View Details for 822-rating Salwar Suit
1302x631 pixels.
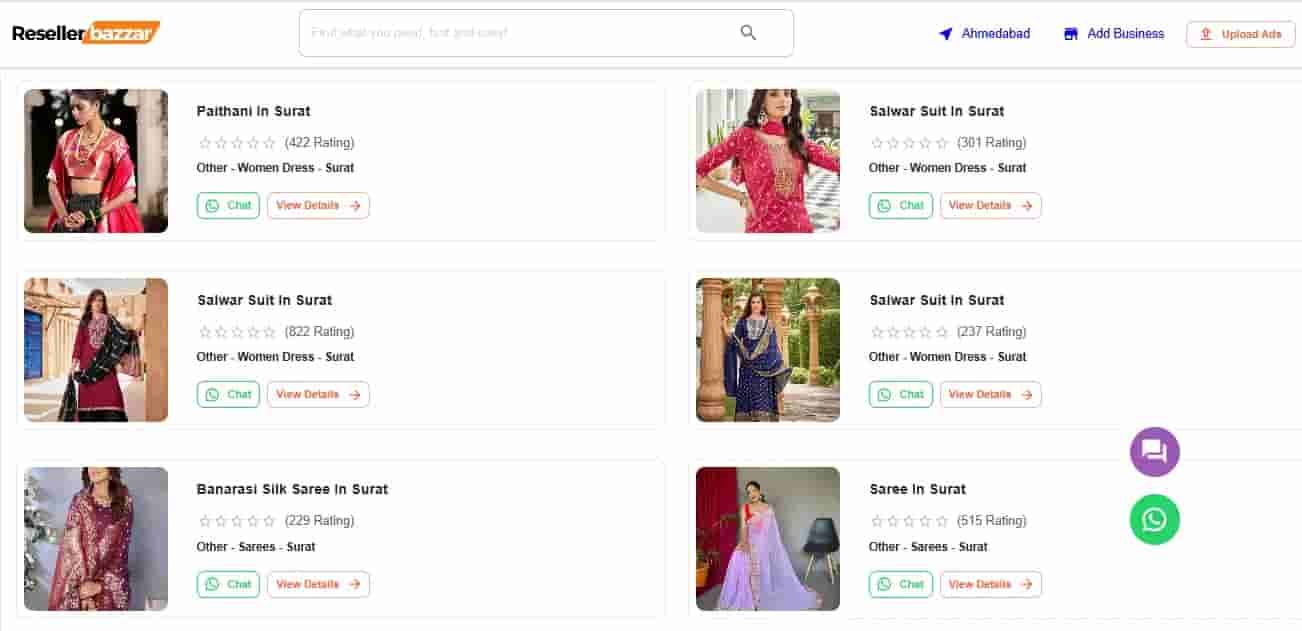[x=318, y=395]
